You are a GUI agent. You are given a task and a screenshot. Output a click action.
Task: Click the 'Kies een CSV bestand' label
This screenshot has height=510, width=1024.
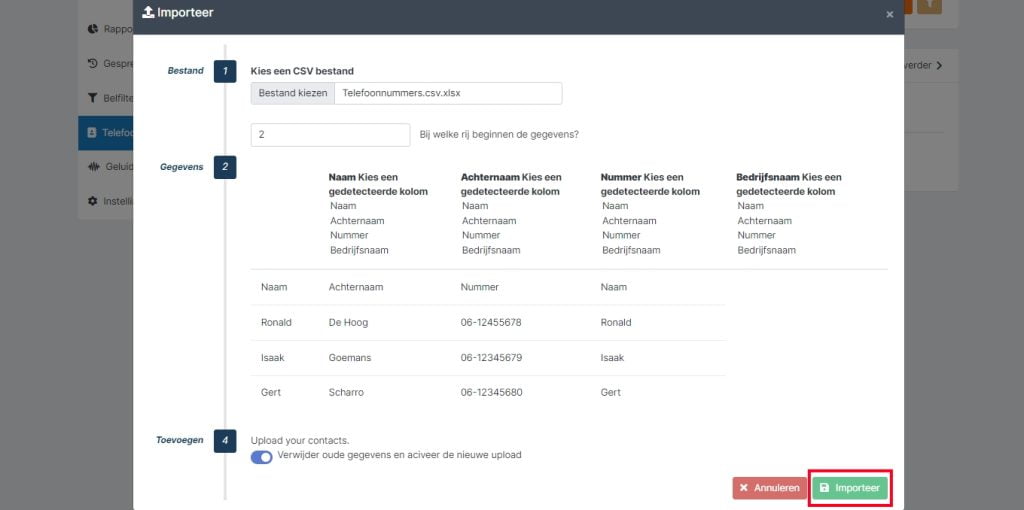[x=302, y=71]
